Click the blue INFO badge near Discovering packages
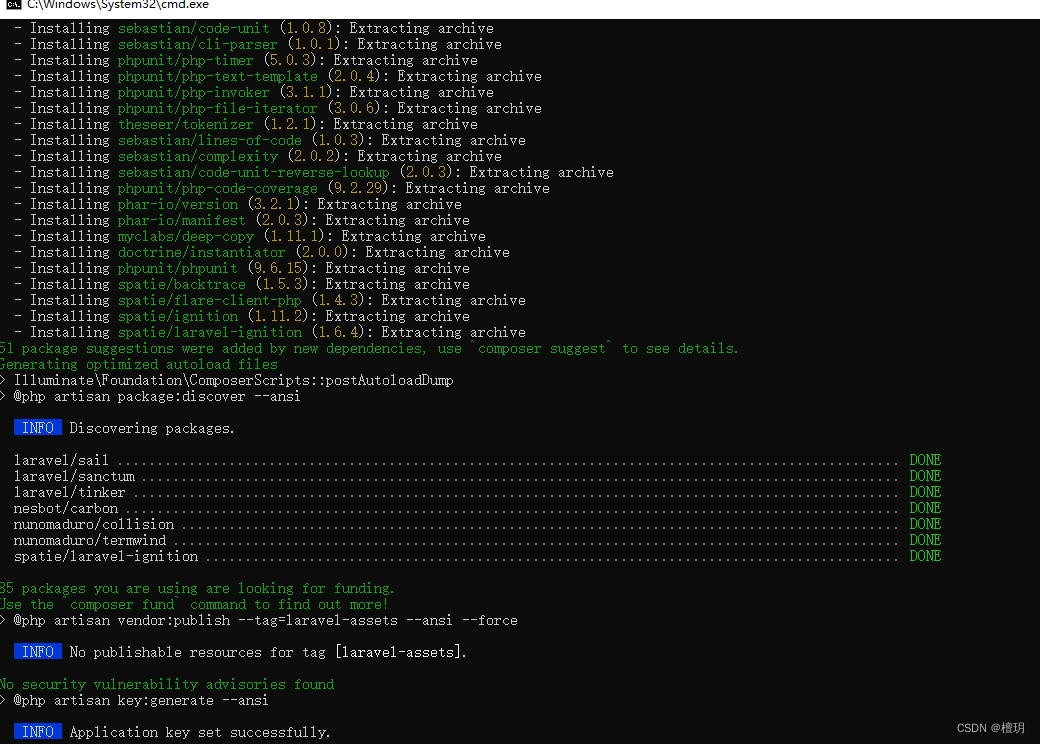1040x744 pixels. [37, 427]
